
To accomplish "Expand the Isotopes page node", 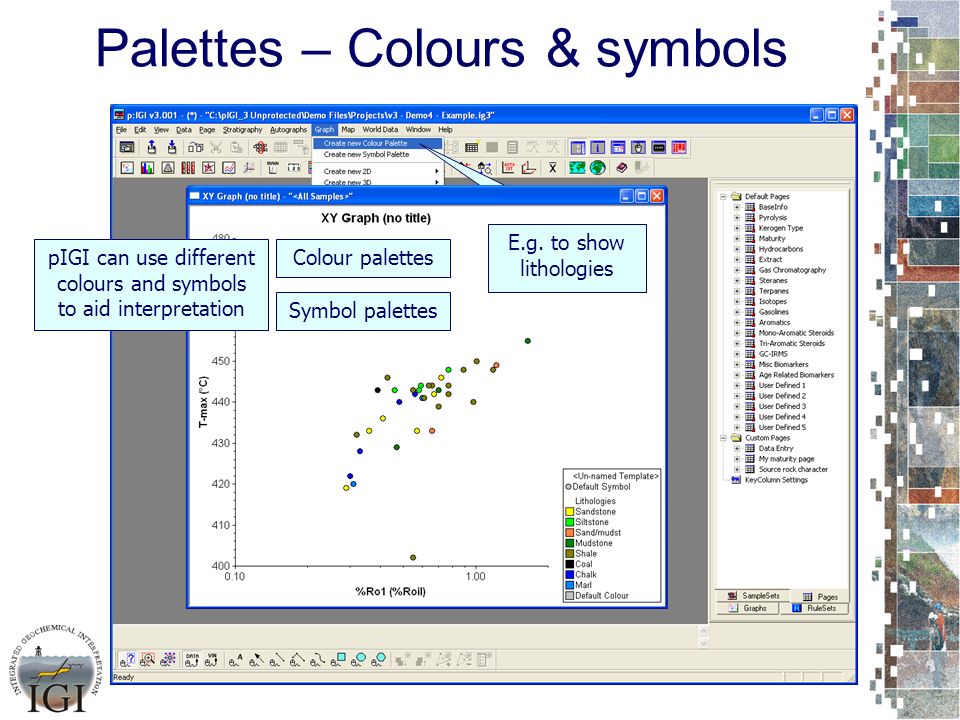I will tap(737, 301).
